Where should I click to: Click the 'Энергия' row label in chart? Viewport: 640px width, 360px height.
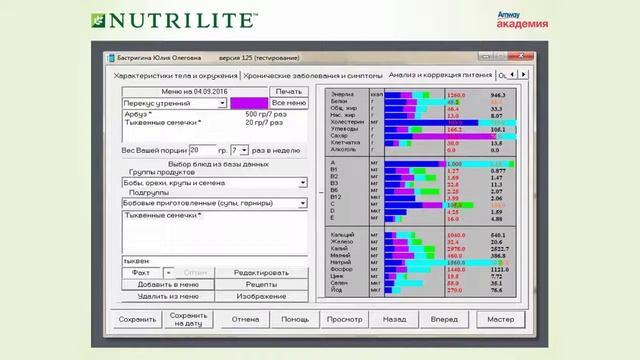click(342, 94)
